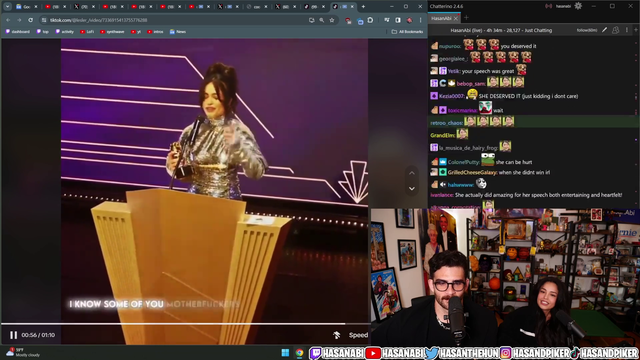Open the Extensions puzzle icon
The height and width of the screenshot is (360, 640).
click(370, 20)
